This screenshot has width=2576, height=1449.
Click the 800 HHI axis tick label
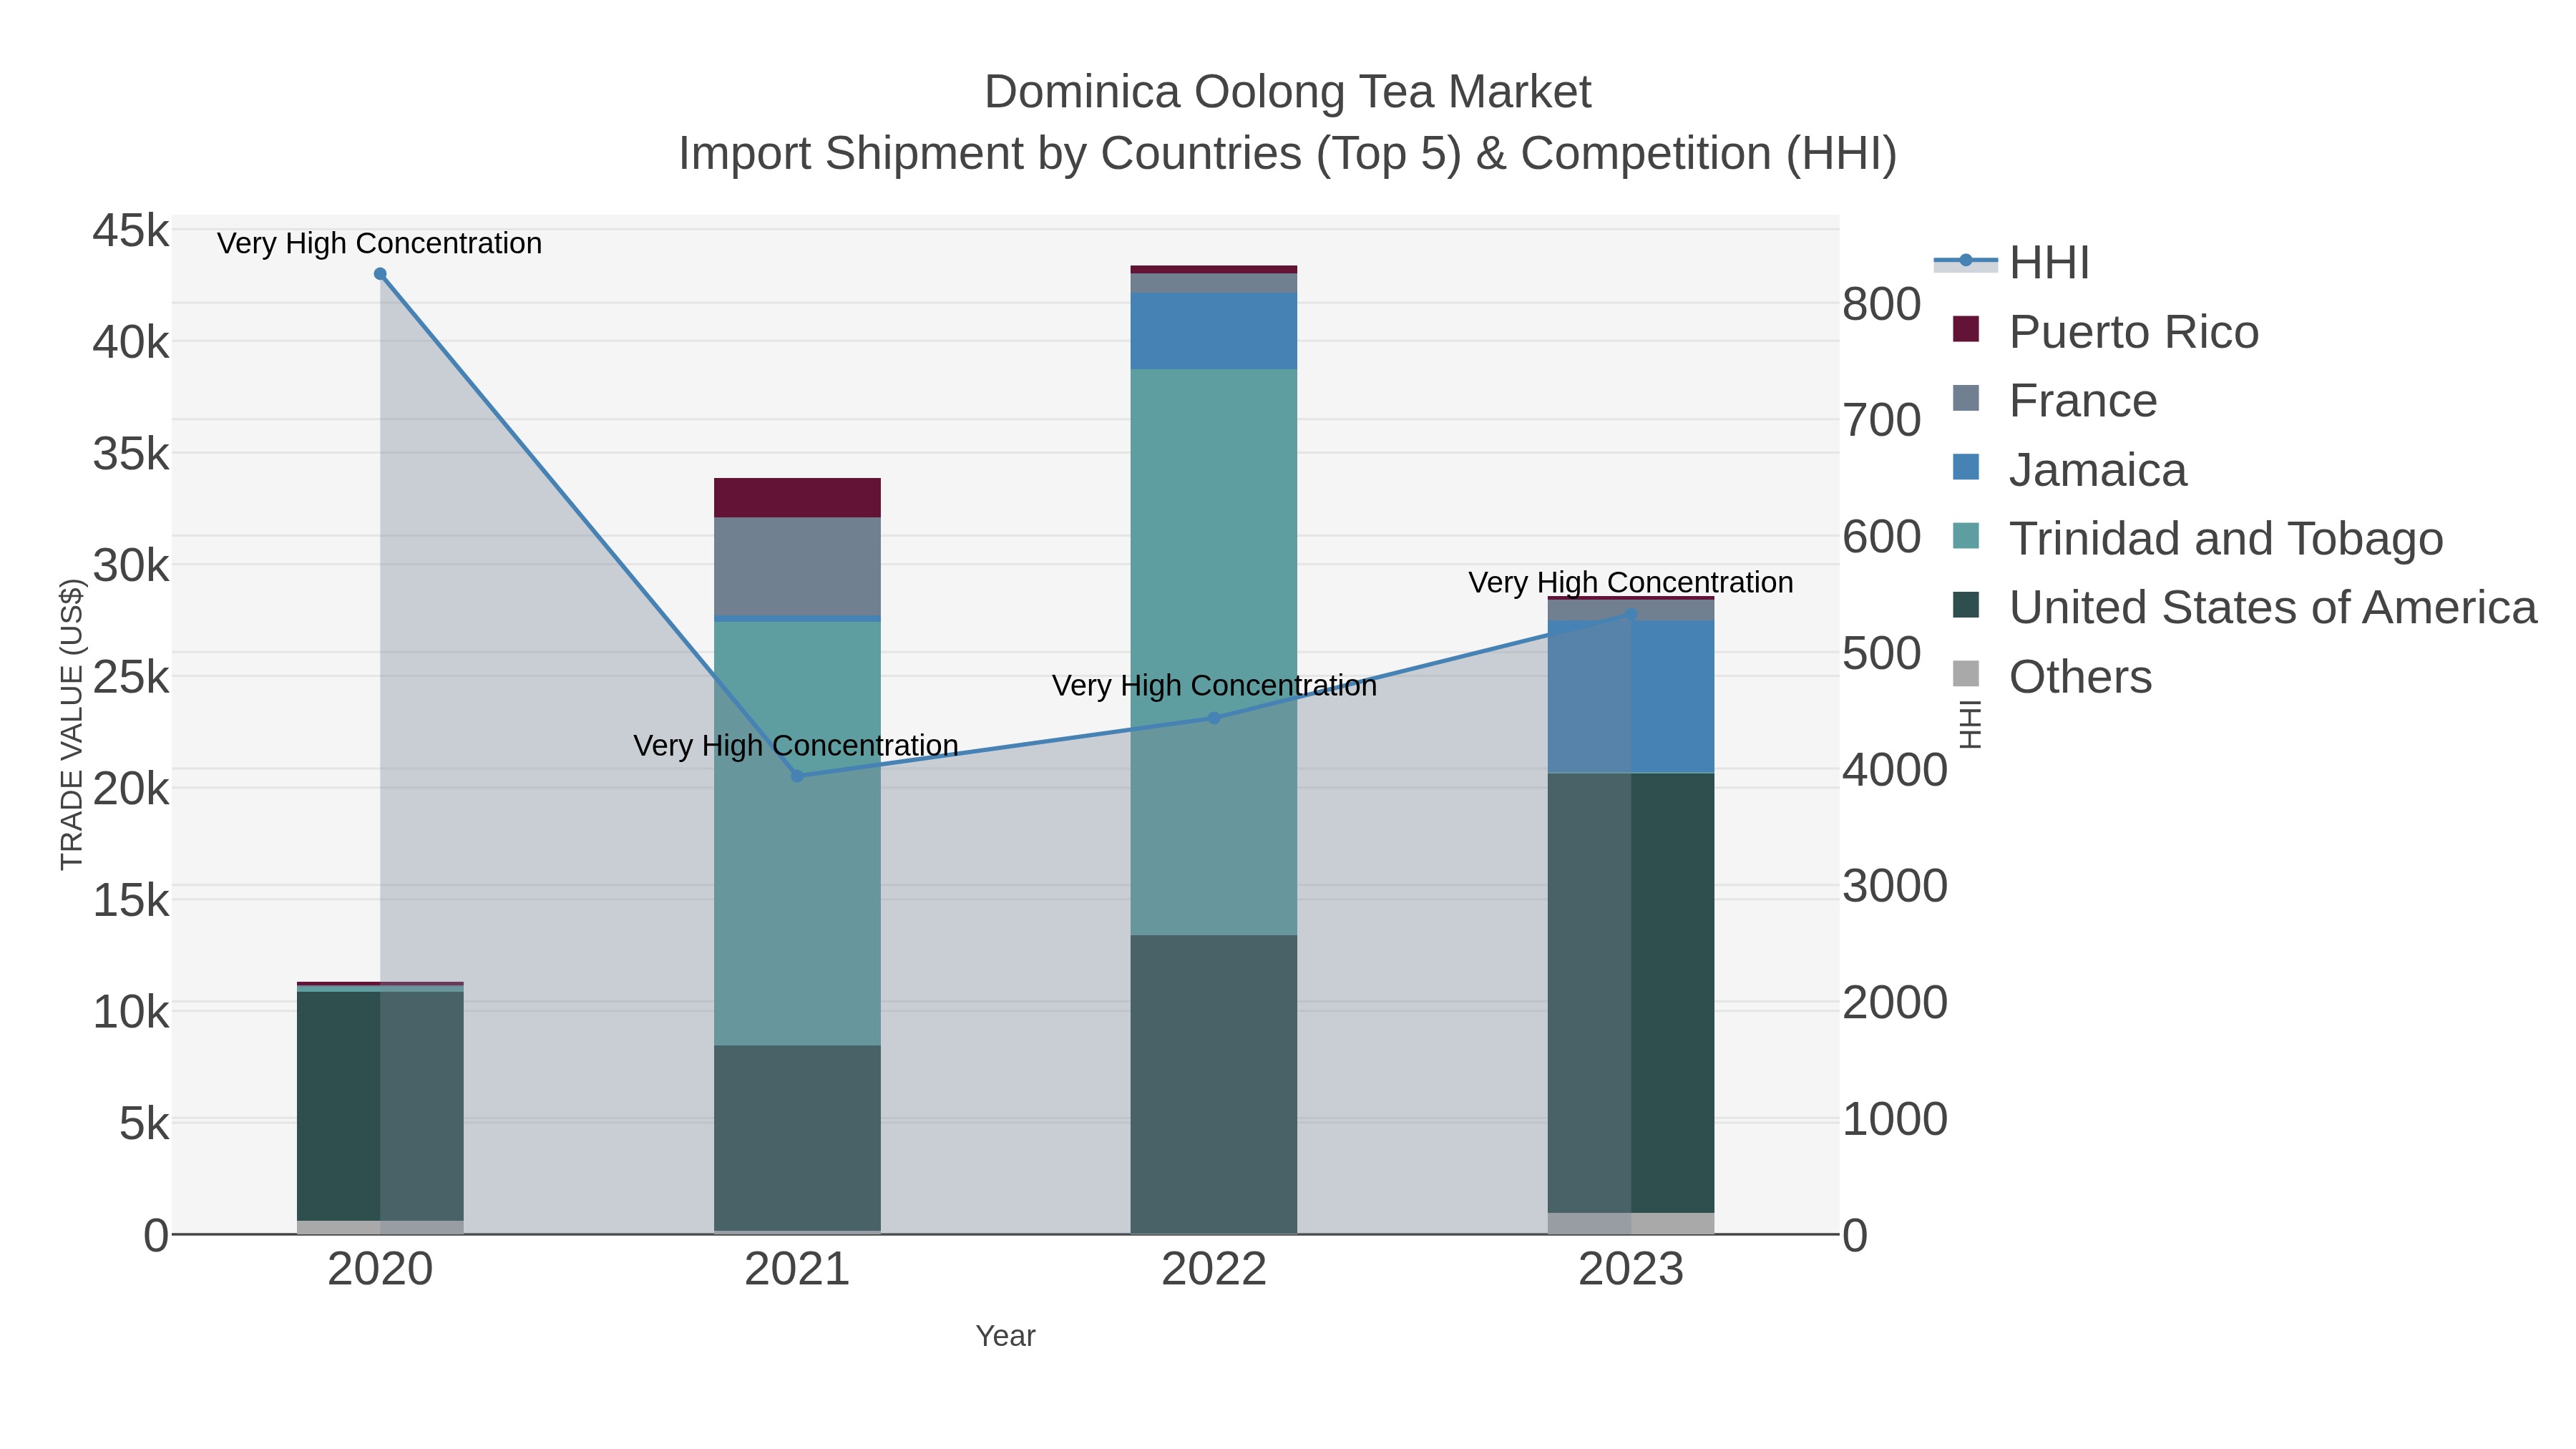[1882, 304]
